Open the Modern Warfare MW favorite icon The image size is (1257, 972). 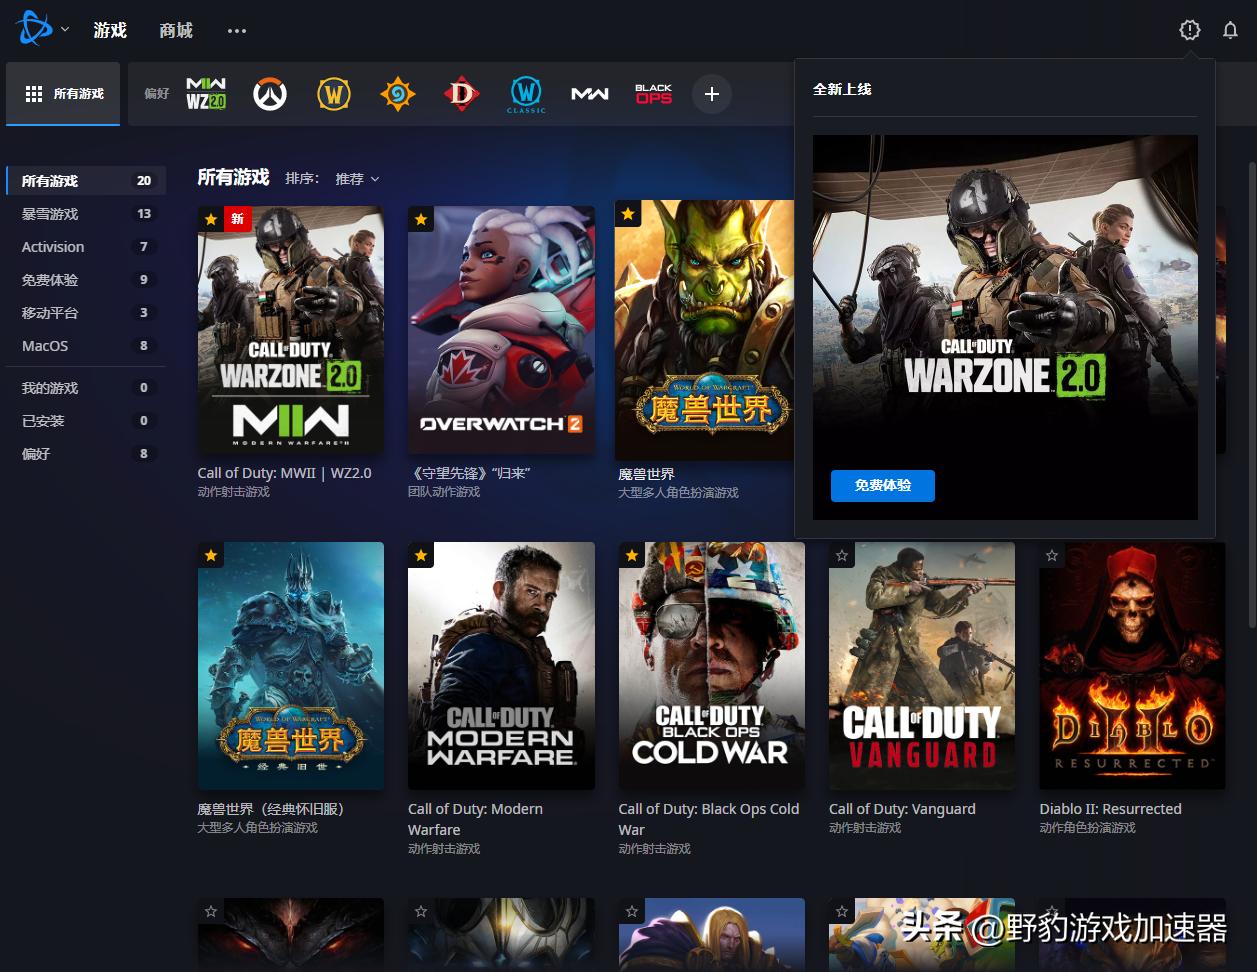[590, 94]
